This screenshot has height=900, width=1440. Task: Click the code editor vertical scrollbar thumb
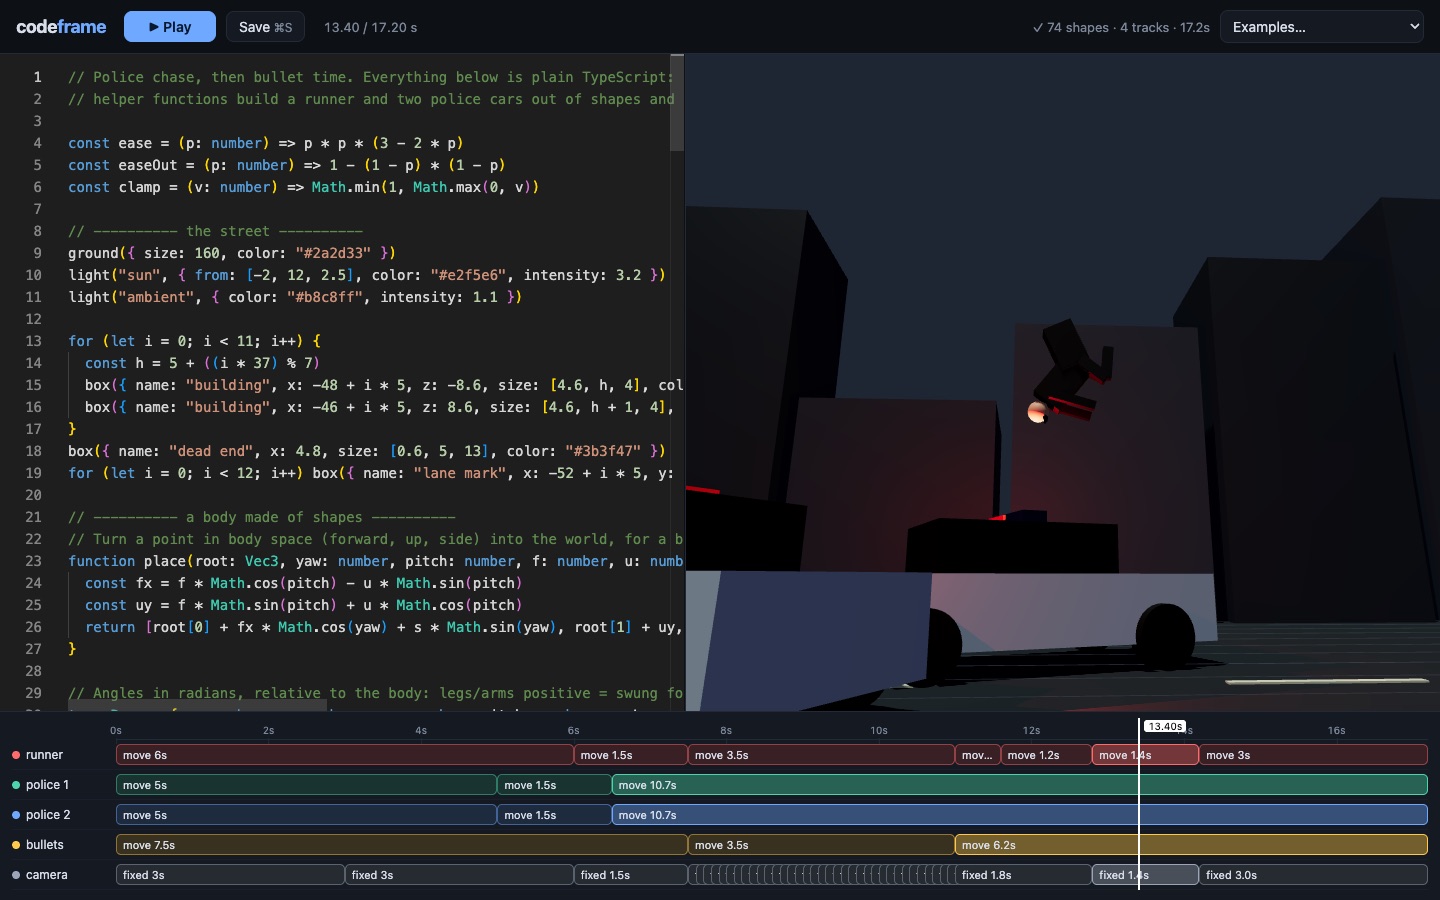click(x=677, y=103)
